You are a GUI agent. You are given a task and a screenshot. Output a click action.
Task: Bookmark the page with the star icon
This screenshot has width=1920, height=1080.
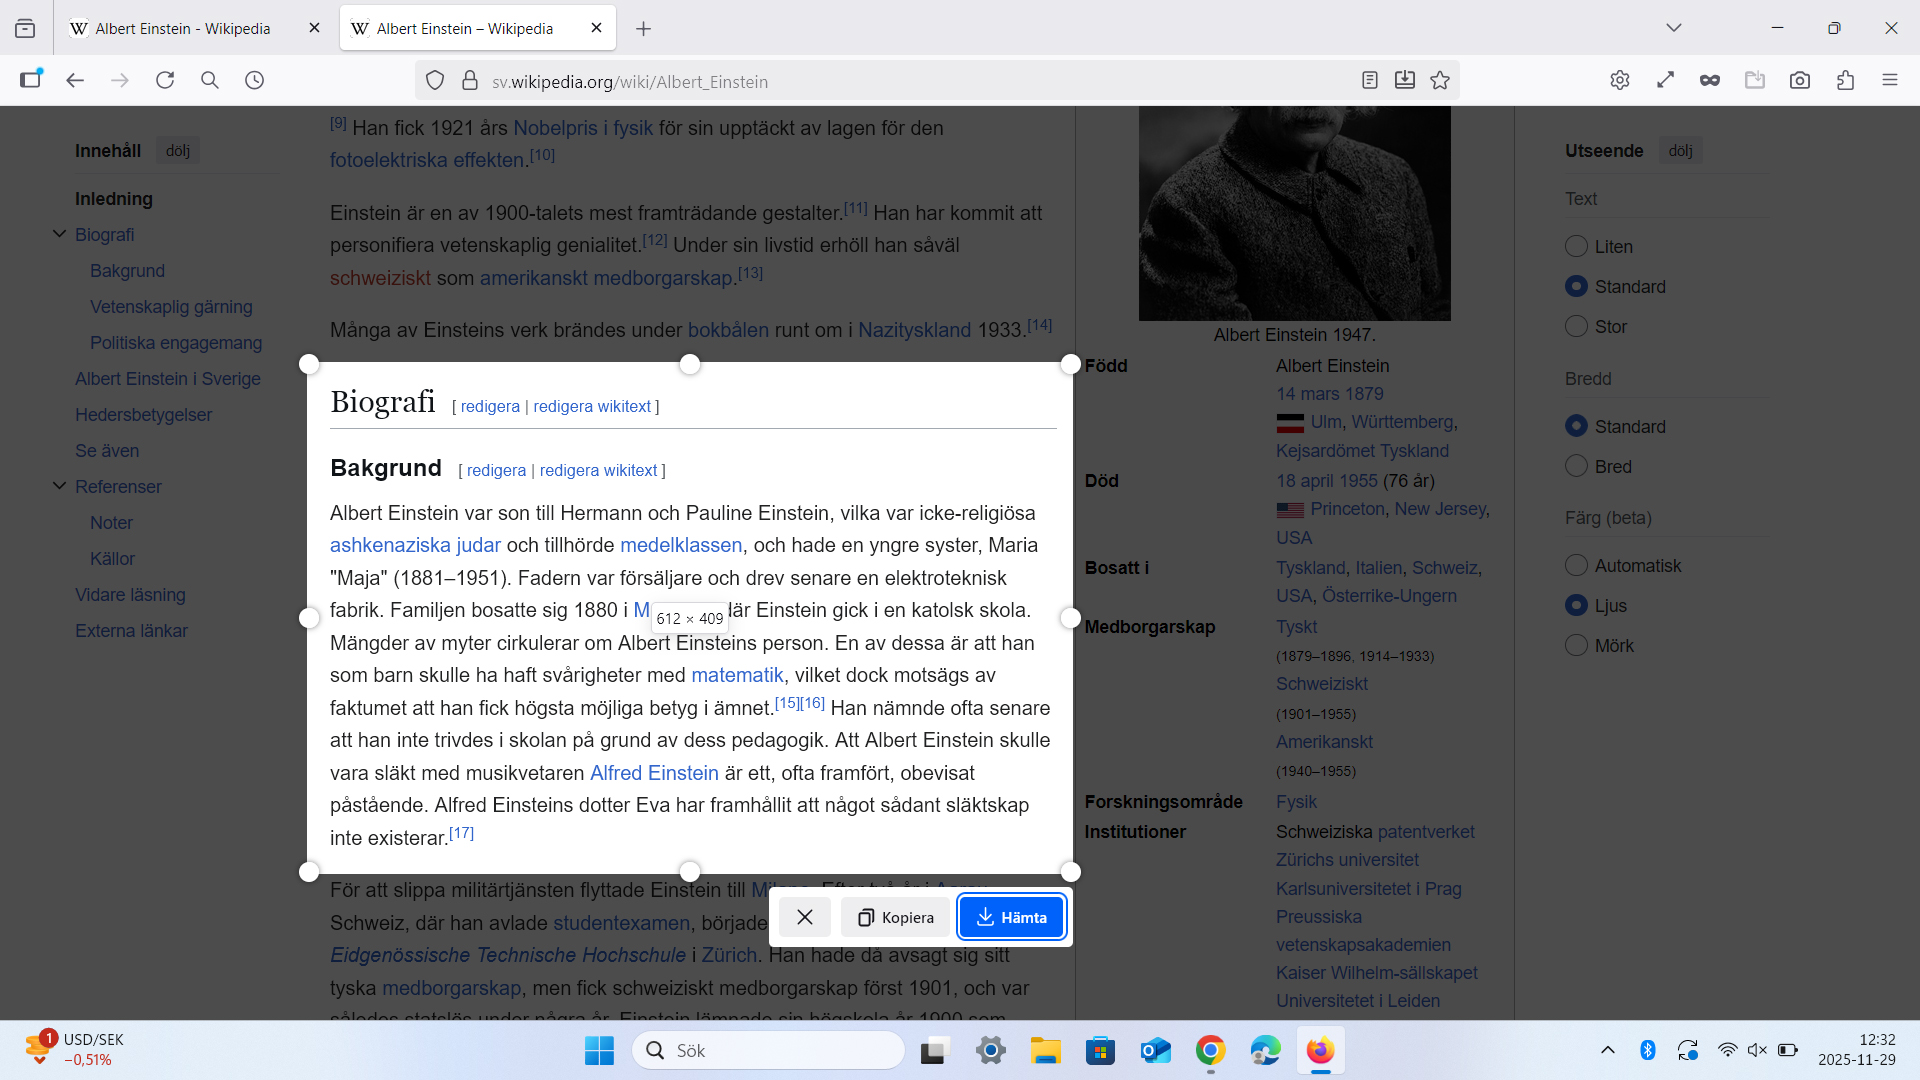point(1440,81)
